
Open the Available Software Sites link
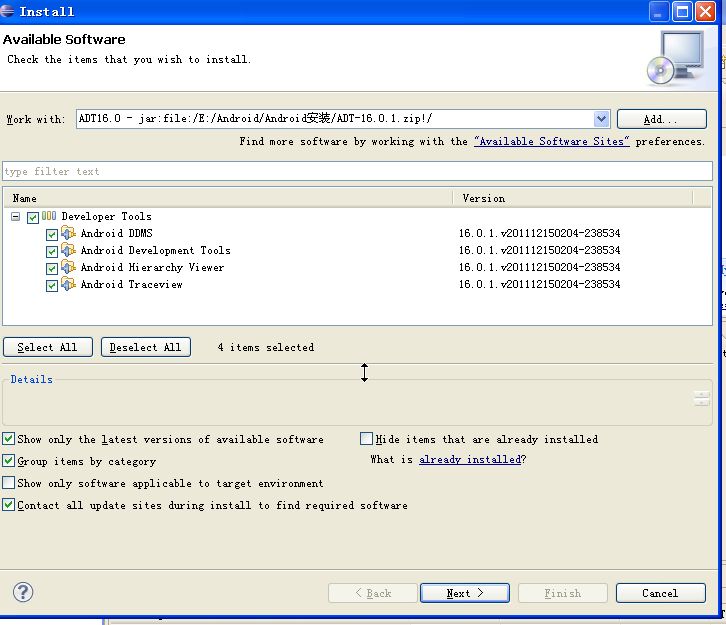point(551,142)
